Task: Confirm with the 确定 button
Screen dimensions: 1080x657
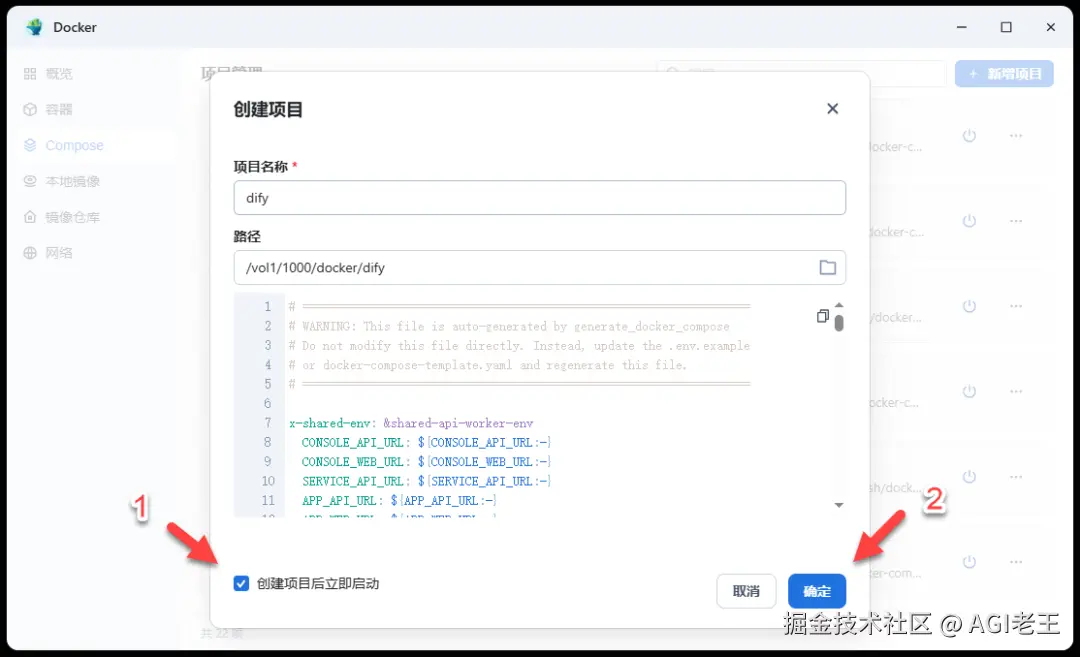Action: tap(817, 591)
